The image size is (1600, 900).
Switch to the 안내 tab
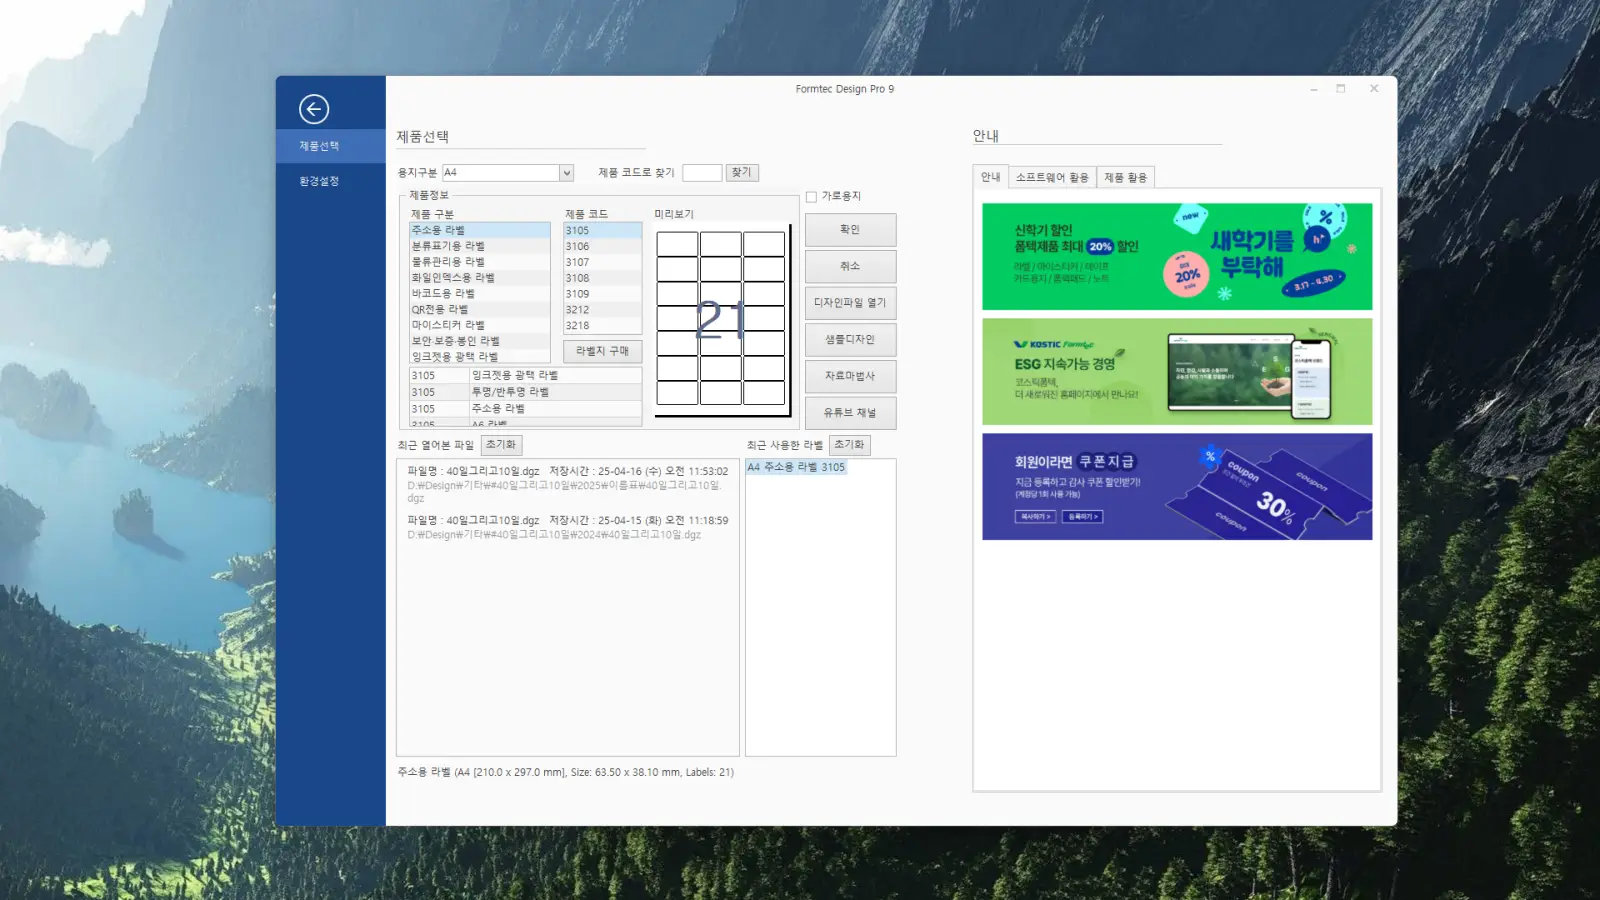[x=991, y=177]
